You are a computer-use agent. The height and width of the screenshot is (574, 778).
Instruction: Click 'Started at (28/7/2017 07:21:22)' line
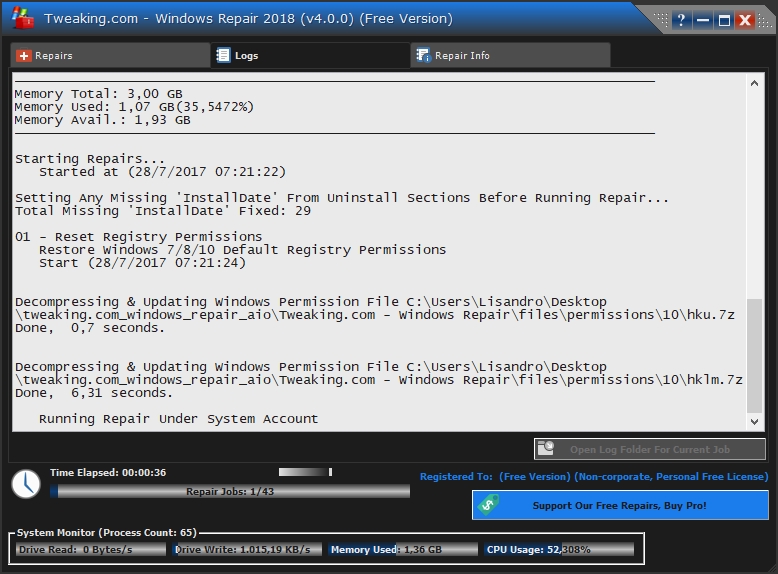[162, 172]
